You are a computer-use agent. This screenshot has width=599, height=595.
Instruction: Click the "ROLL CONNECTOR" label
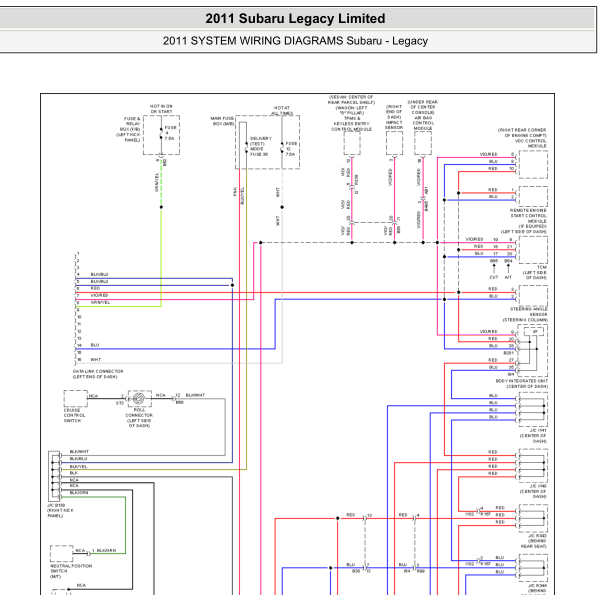click(x=139, y=412)
